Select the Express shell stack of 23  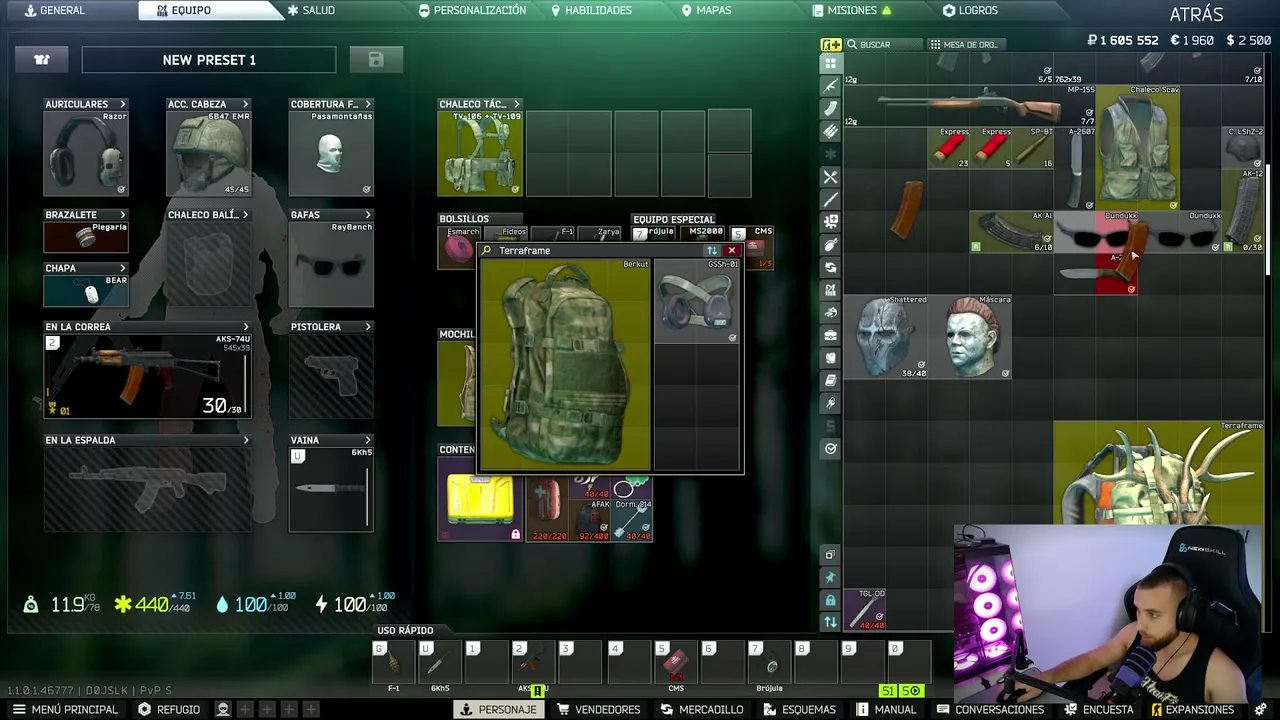coord(949,148)
